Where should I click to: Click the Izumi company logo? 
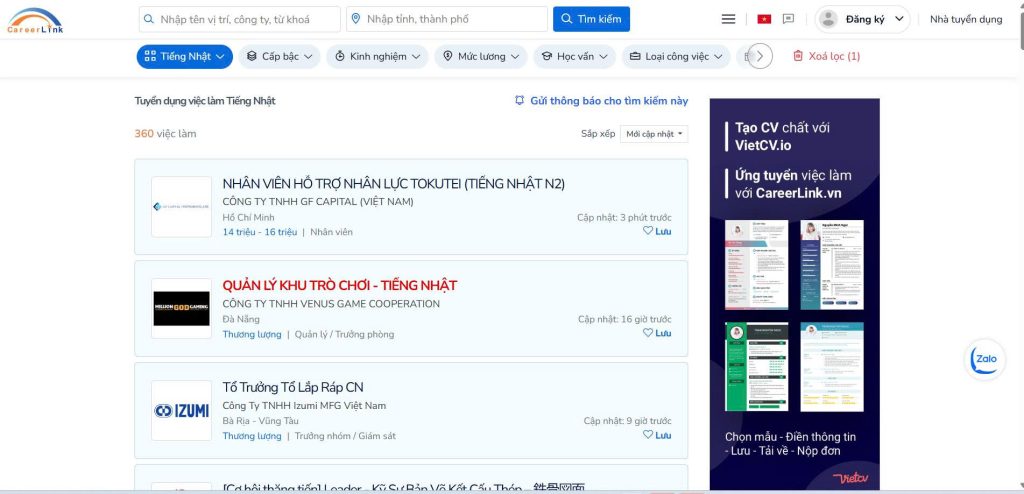pos(181,410)
